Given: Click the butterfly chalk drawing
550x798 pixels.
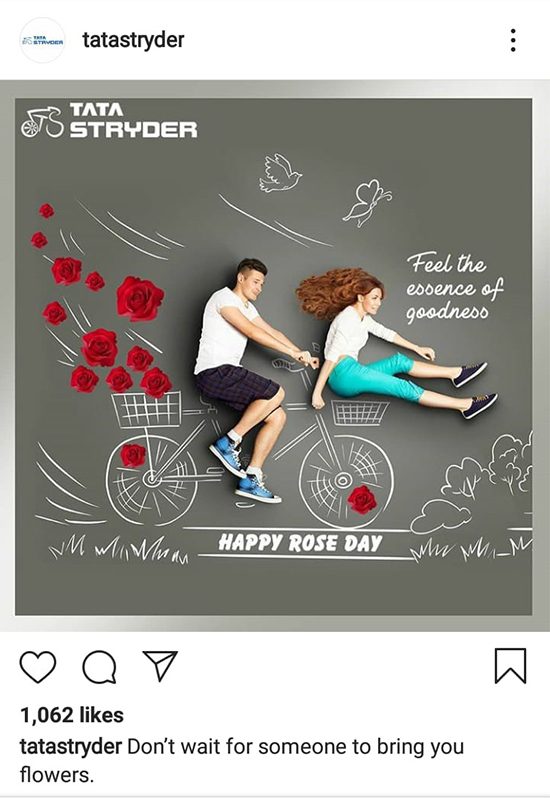Looking at the screenshot, I should pyautogui.click(x=367, y=202).
